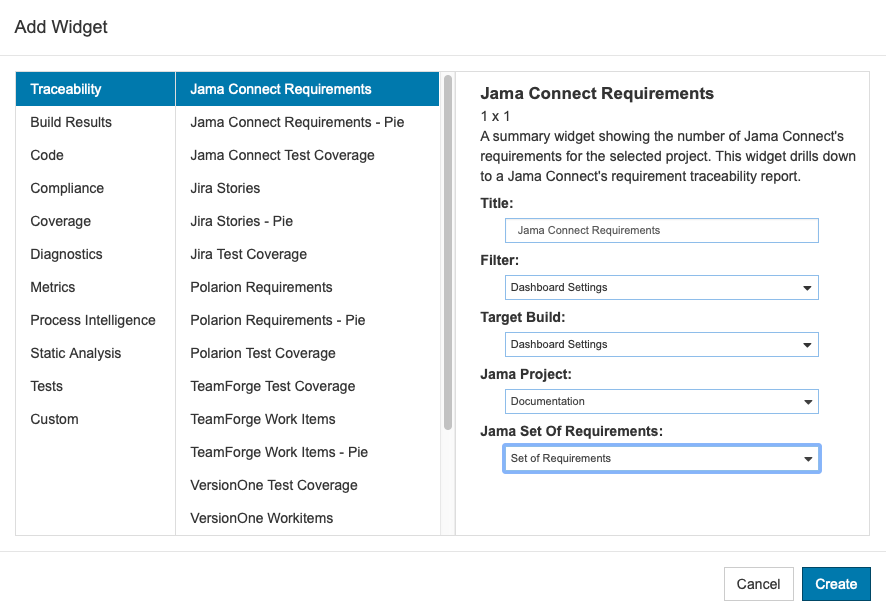This screenshot has height=616, width=886.
Task: Expand the Target Build dropdown
Action: tap(661, 344)
